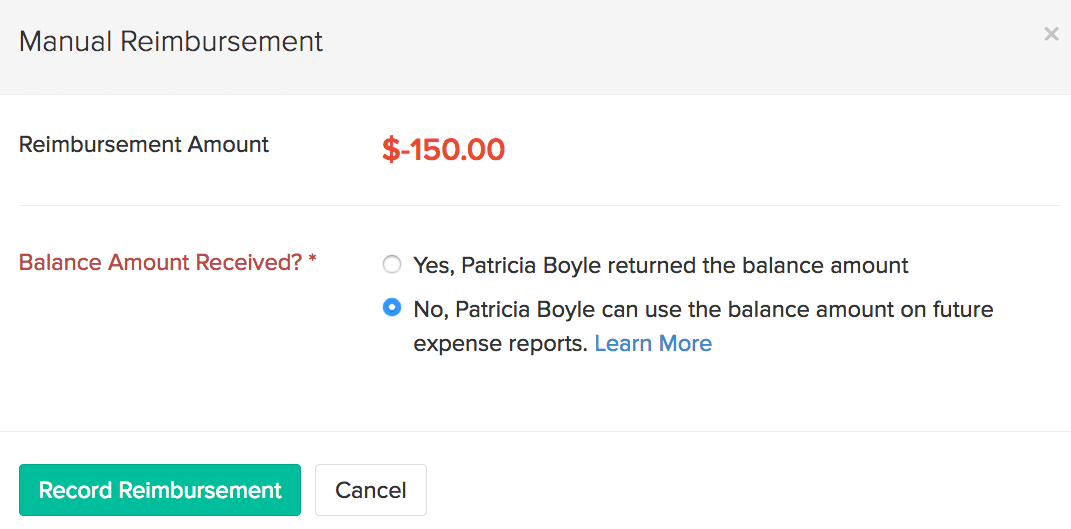The width and height of the screenshot is (1071, 529).
Task: Click the word "Reimbursement" in the green button
Action: click(x=200, y=491)
